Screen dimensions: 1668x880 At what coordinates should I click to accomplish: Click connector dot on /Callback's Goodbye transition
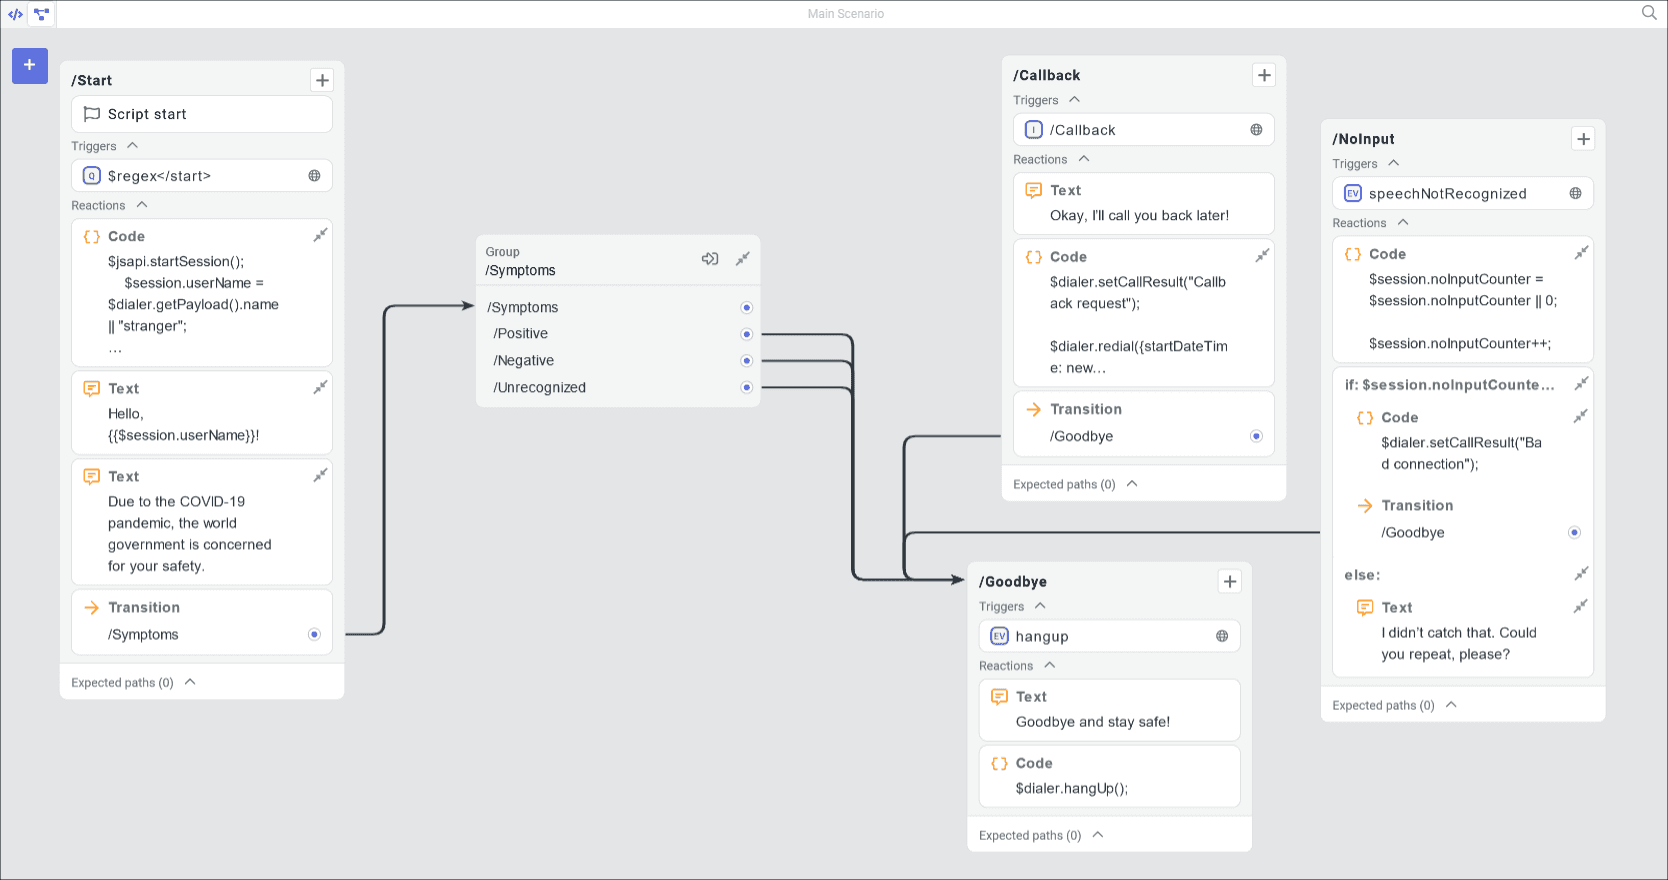click(x=1256, y=436)
